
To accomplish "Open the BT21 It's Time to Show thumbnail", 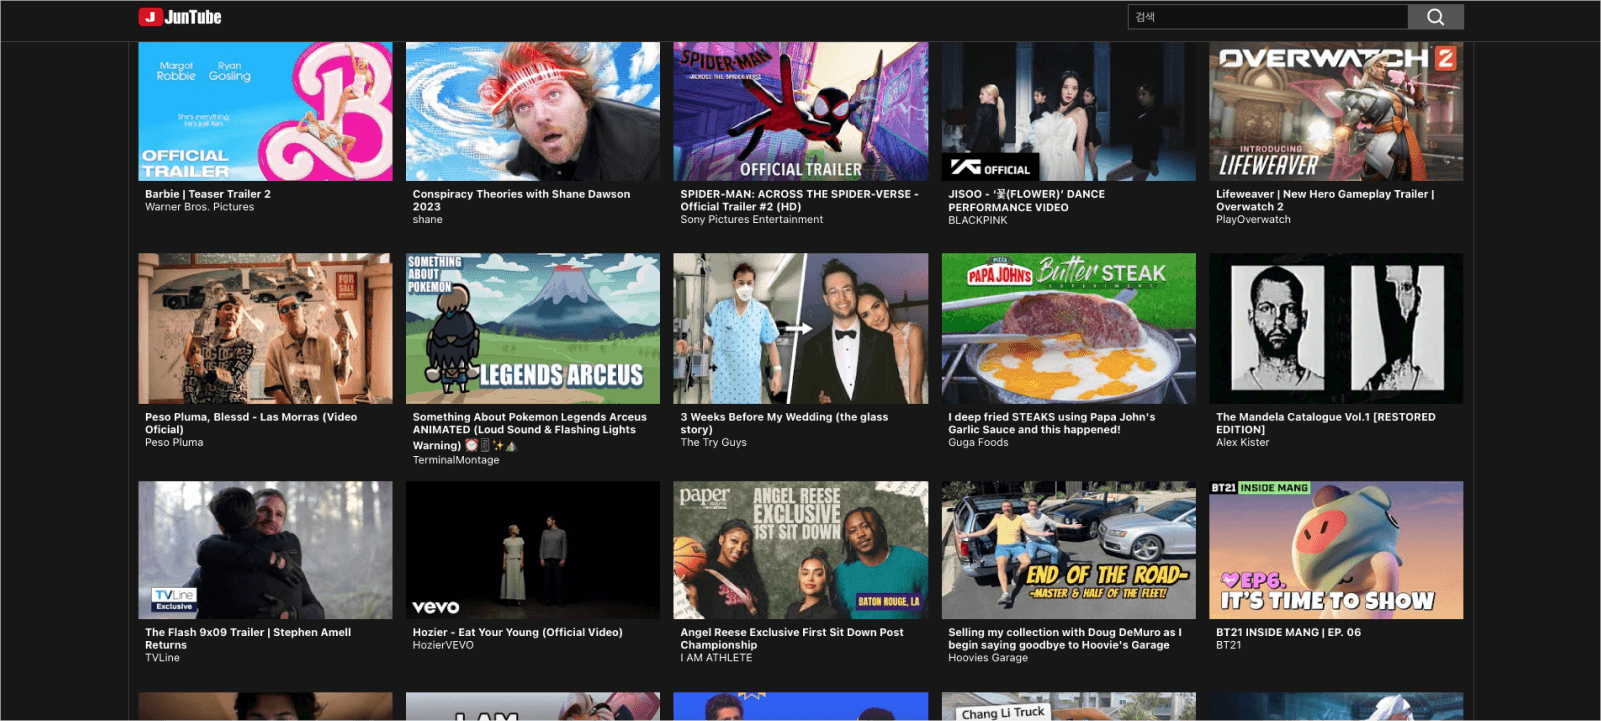I will pyautogui.click(x=1336, y=550).
